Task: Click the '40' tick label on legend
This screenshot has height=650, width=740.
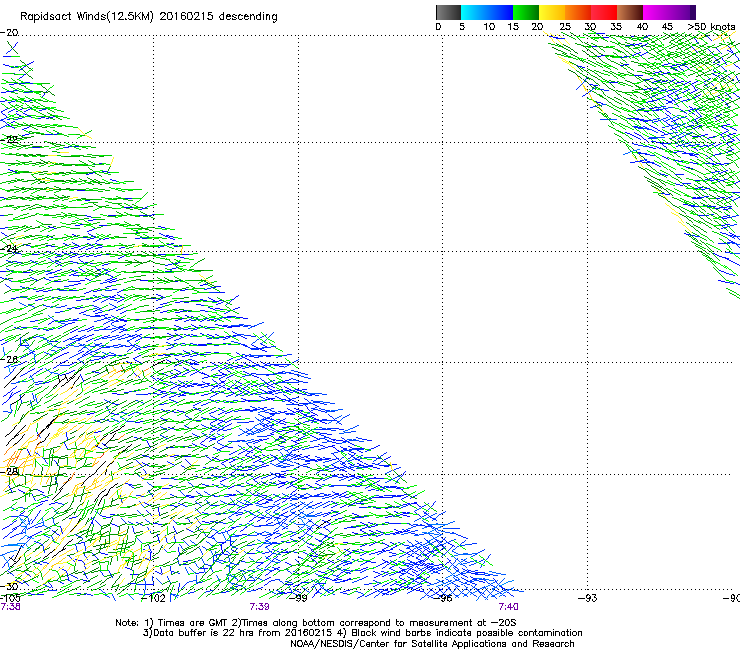Action: pyautogui.click(x=642, y=27)
